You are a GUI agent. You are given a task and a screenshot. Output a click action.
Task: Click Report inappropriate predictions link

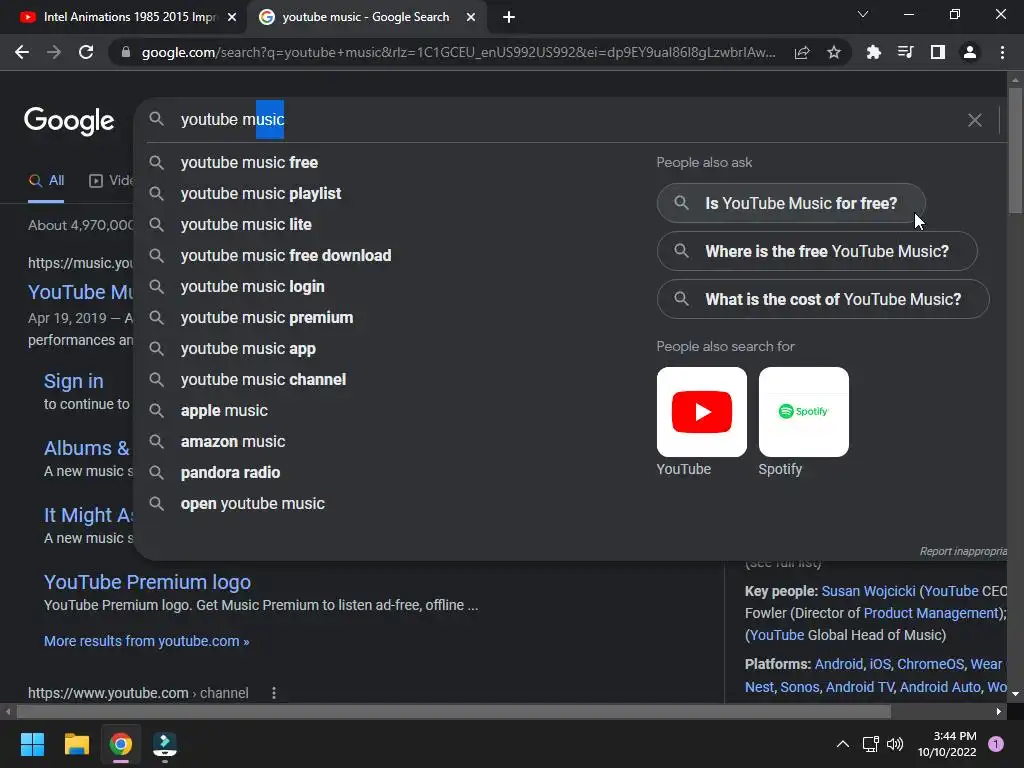coord(963,552)
